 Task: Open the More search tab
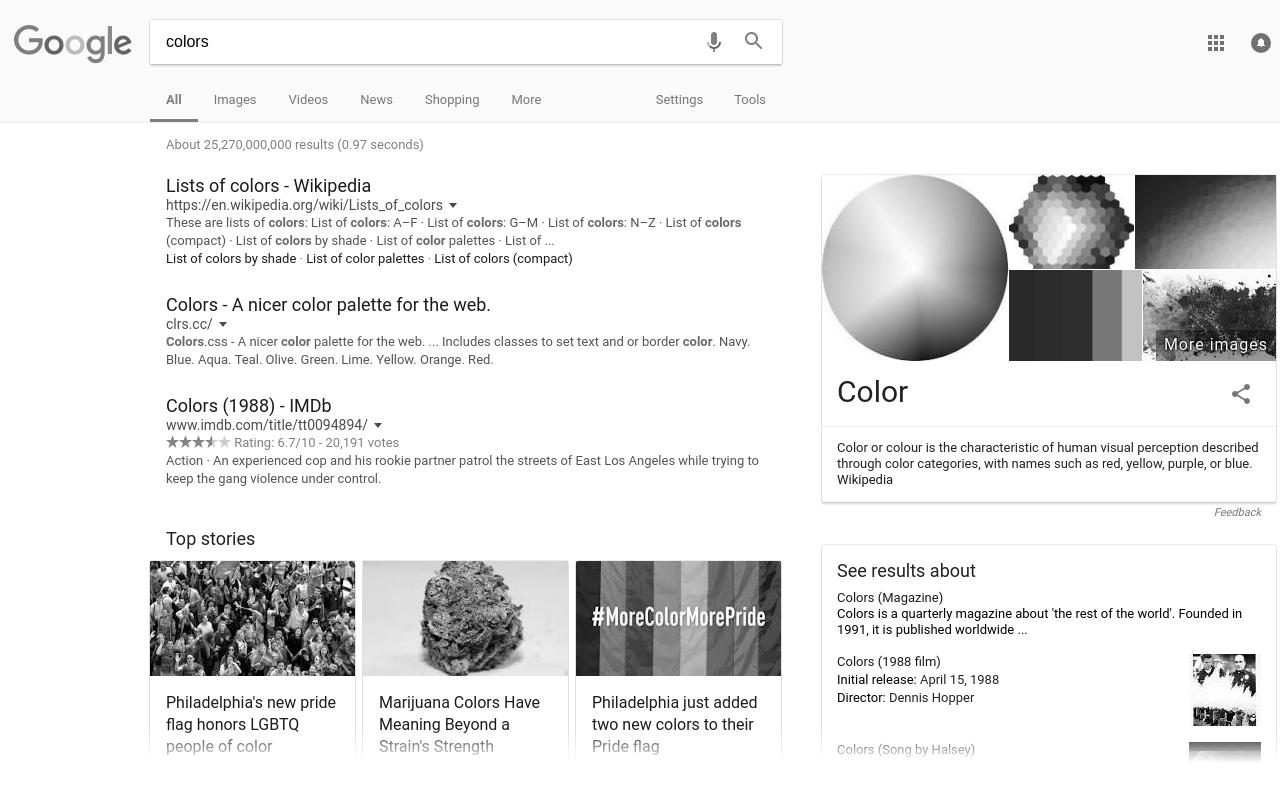pos(526,99)
